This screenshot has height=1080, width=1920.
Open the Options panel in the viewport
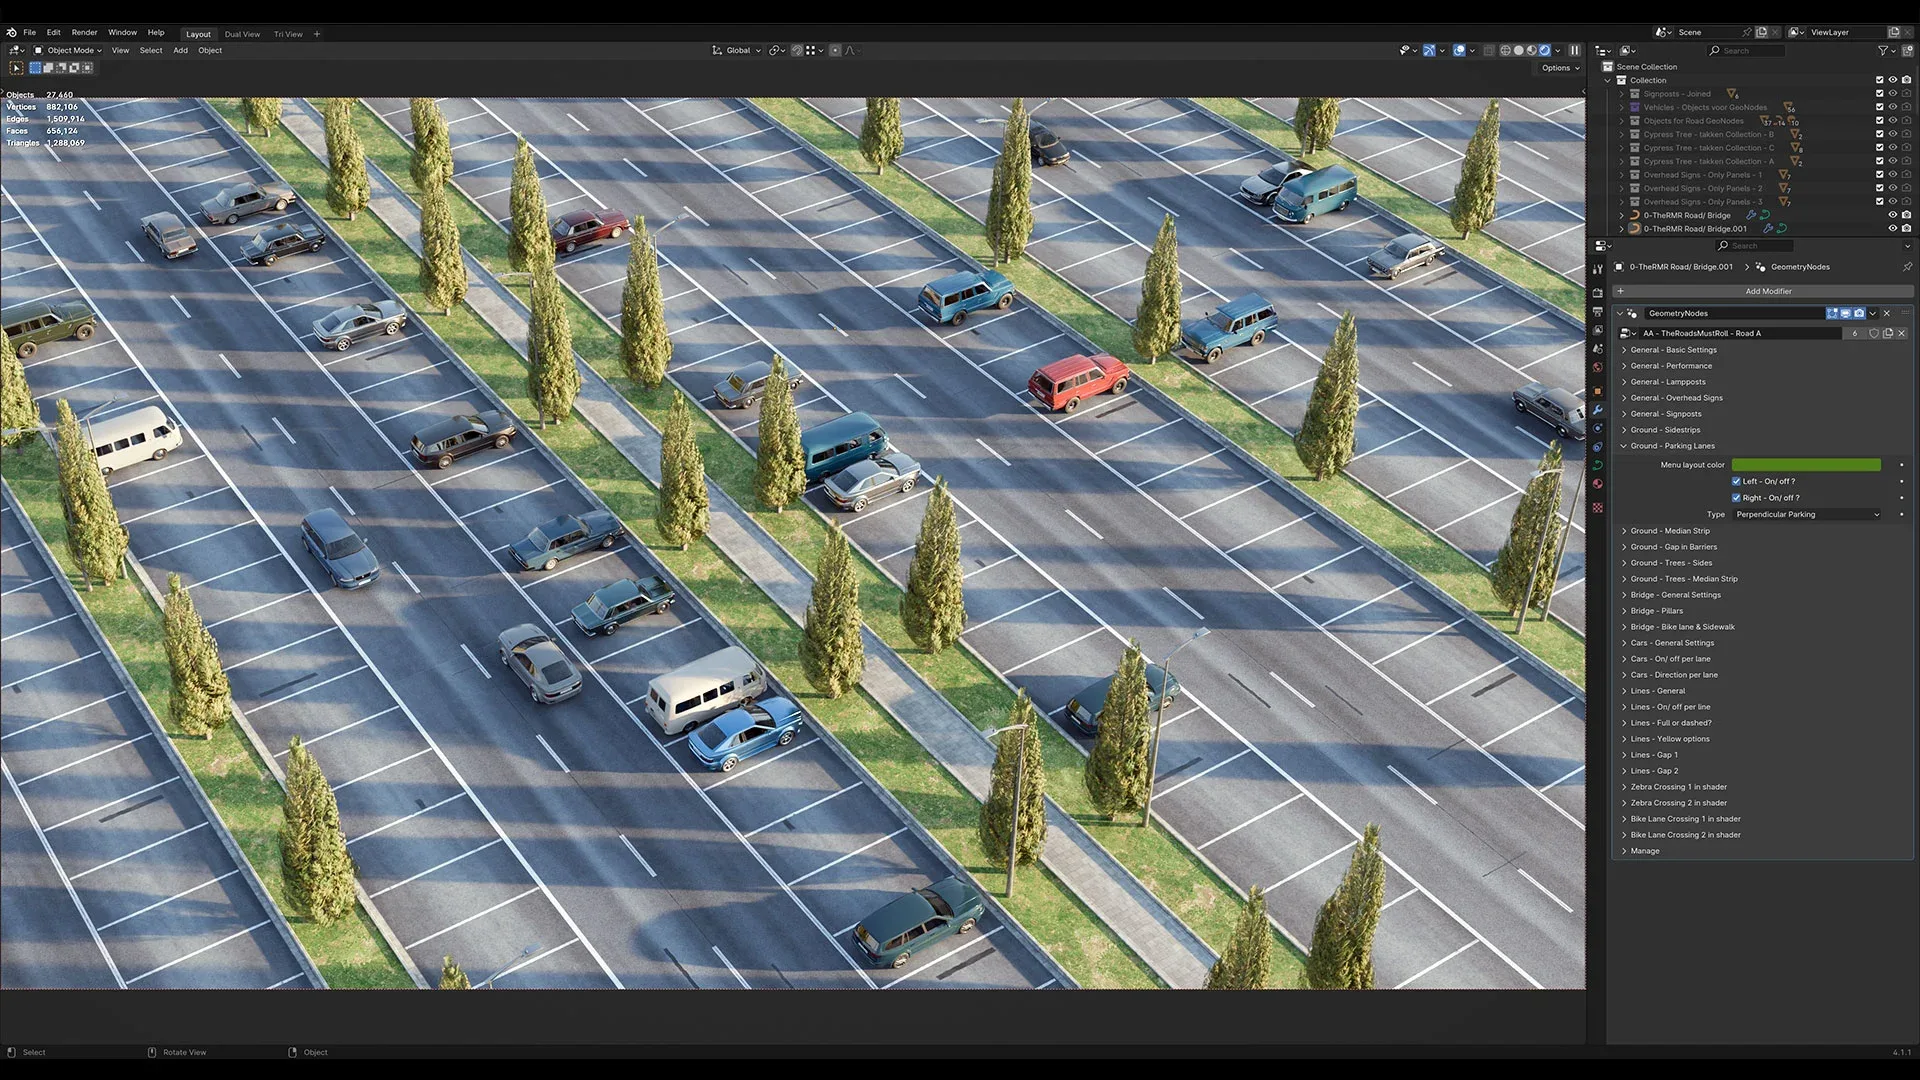coord(1558,68)
